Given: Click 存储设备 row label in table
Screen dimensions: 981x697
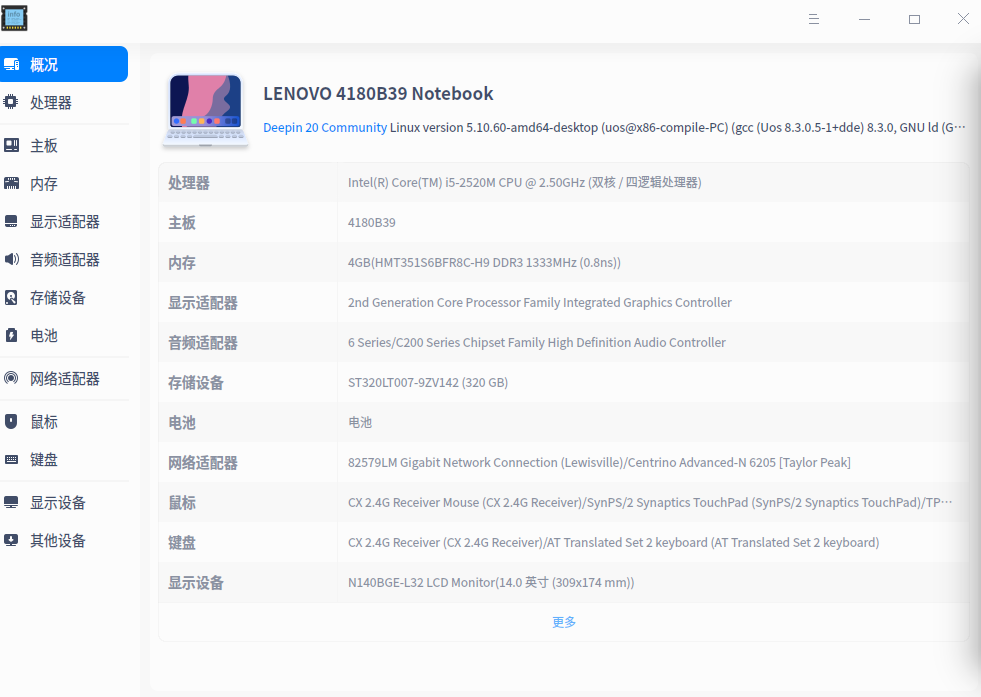Looking at the screenshot, I should click(196, 383).
